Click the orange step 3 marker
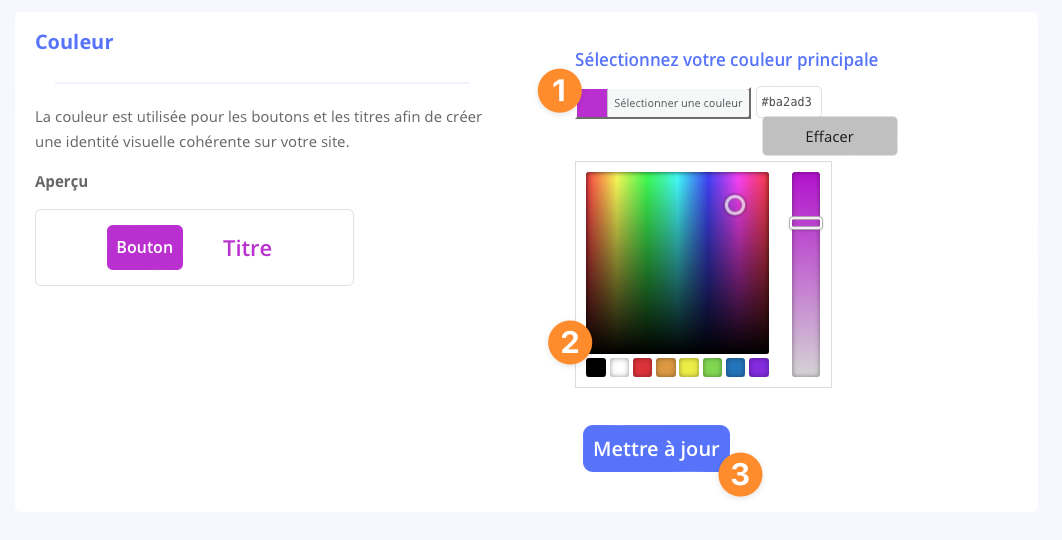This screenshot has height=540, width=1062. (x=740, y=474)
